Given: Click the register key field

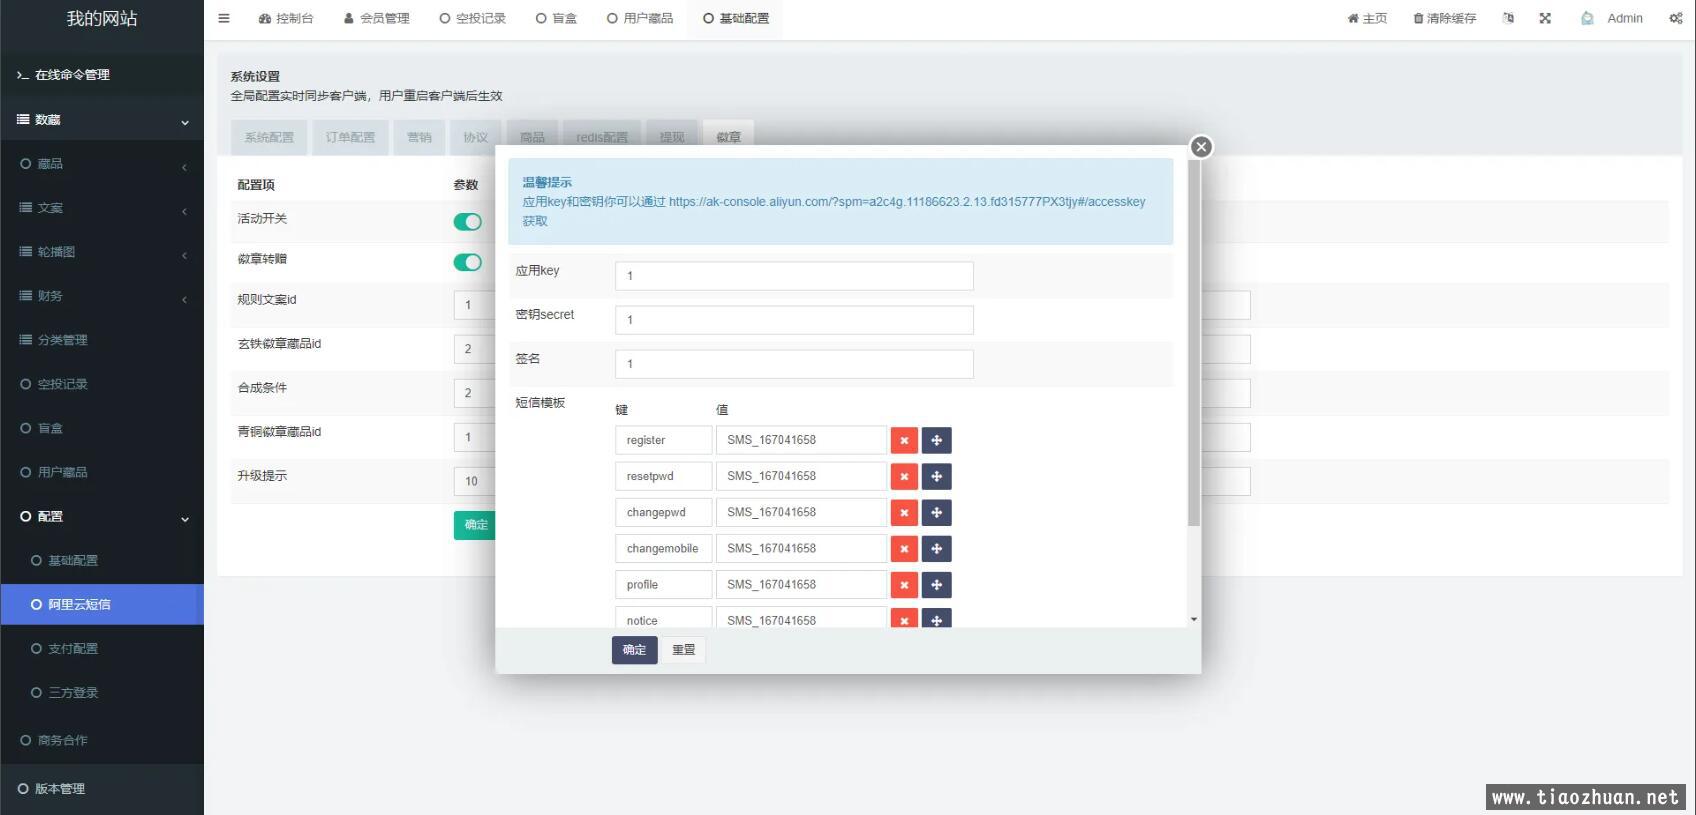Looking at the screenshot, I should (x=664, y=440).
